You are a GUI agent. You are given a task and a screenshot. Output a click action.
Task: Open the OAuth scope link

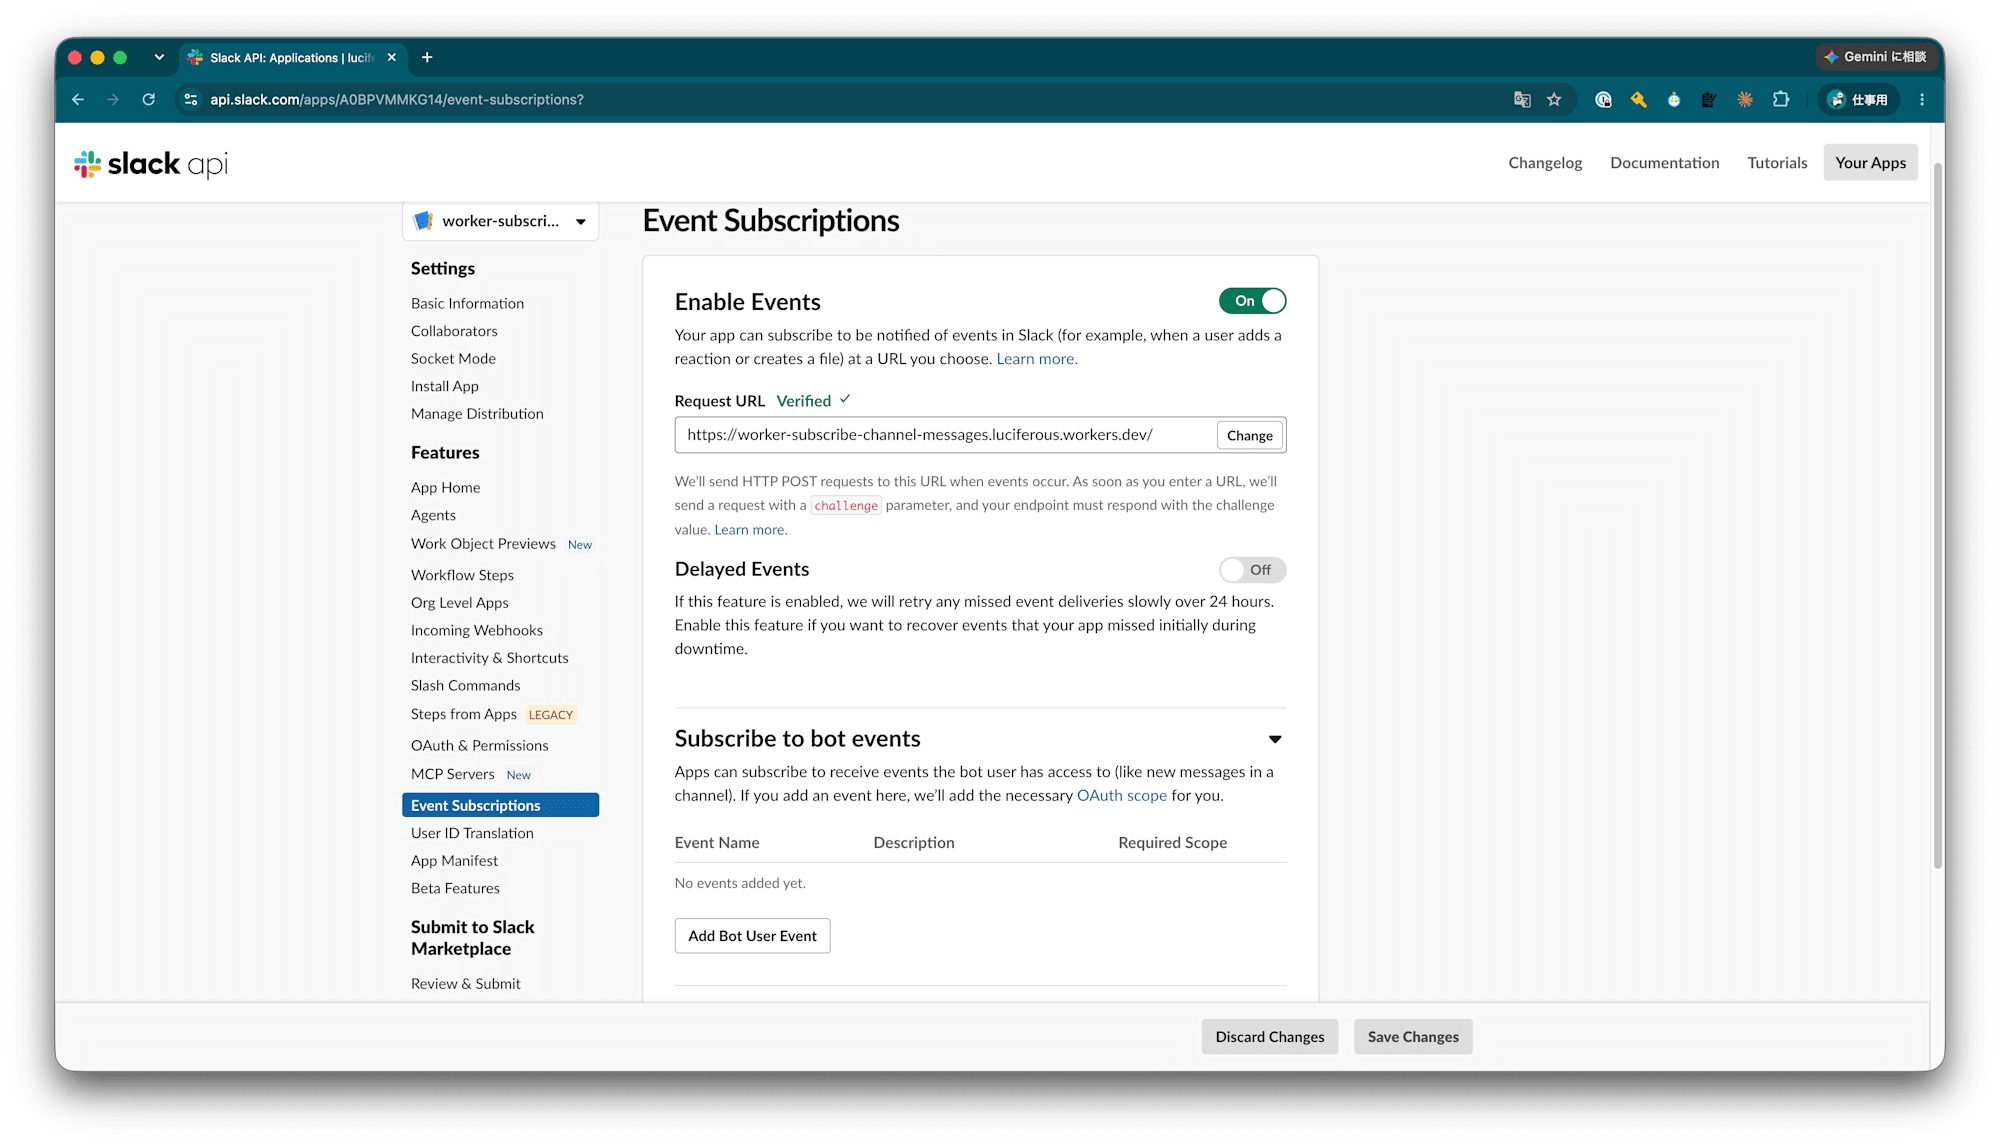point(1122,796)
